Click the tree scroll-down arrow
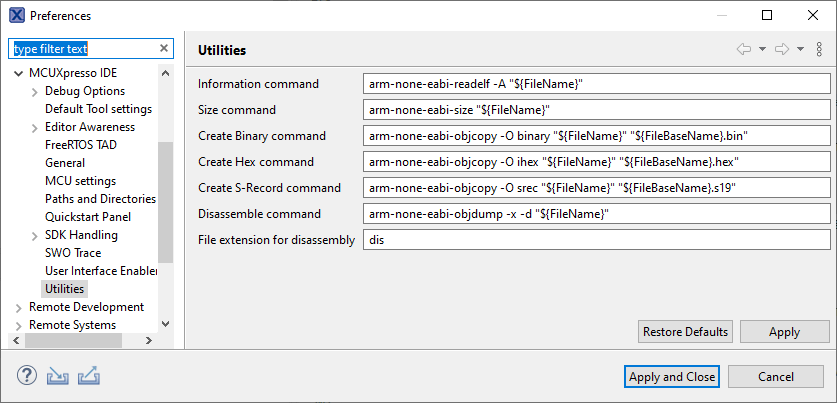The height and width of the screenshot is (403, 837). [x=165, y=324]
